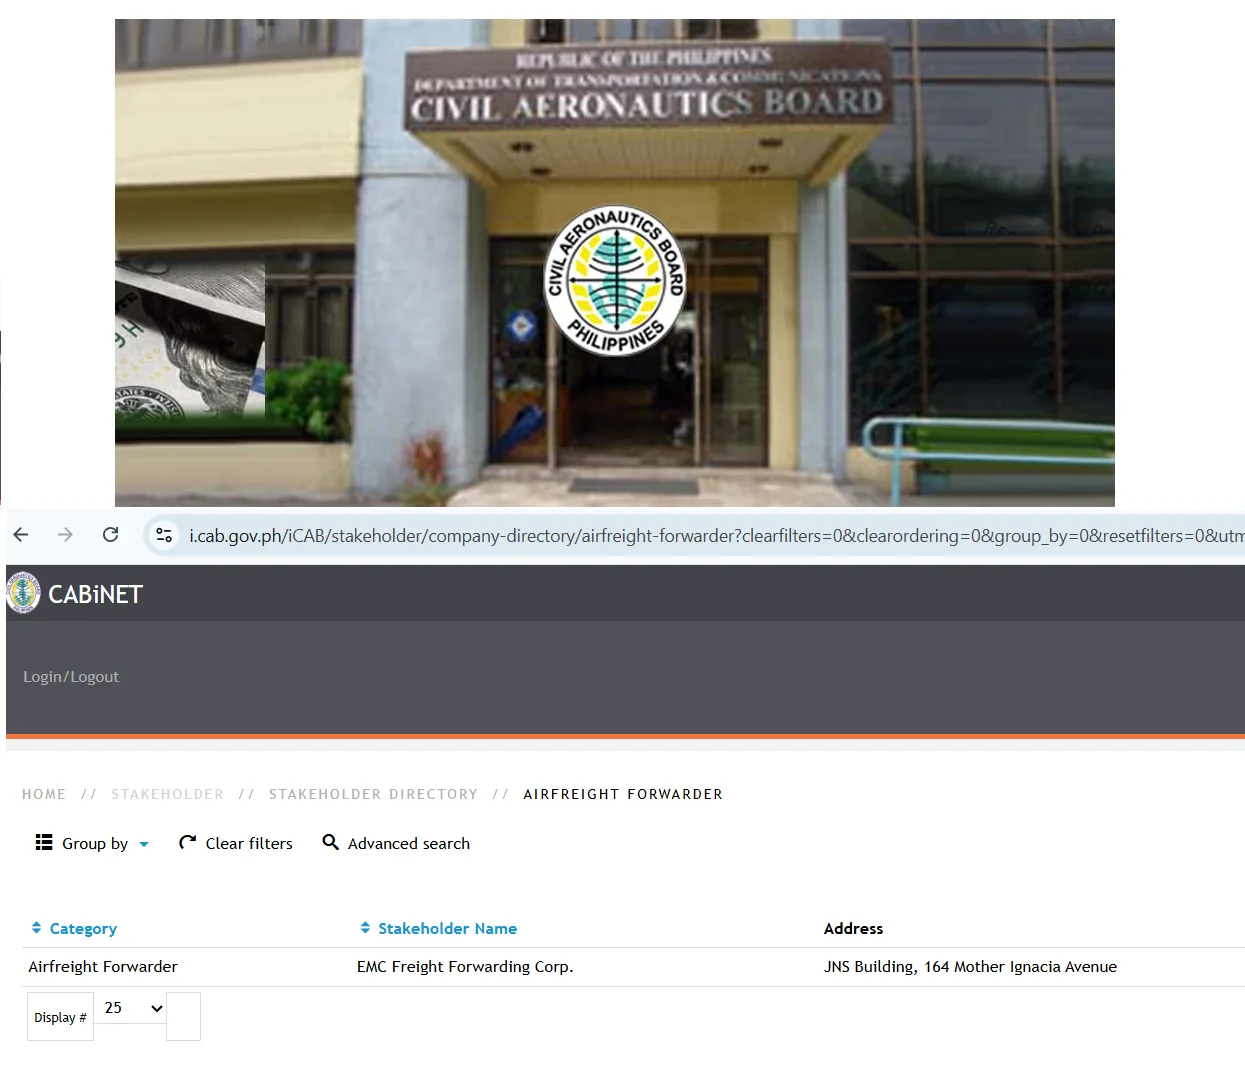Select the Airfreight Forwarder category cell
The image size is (1245, 1078).
103,966
